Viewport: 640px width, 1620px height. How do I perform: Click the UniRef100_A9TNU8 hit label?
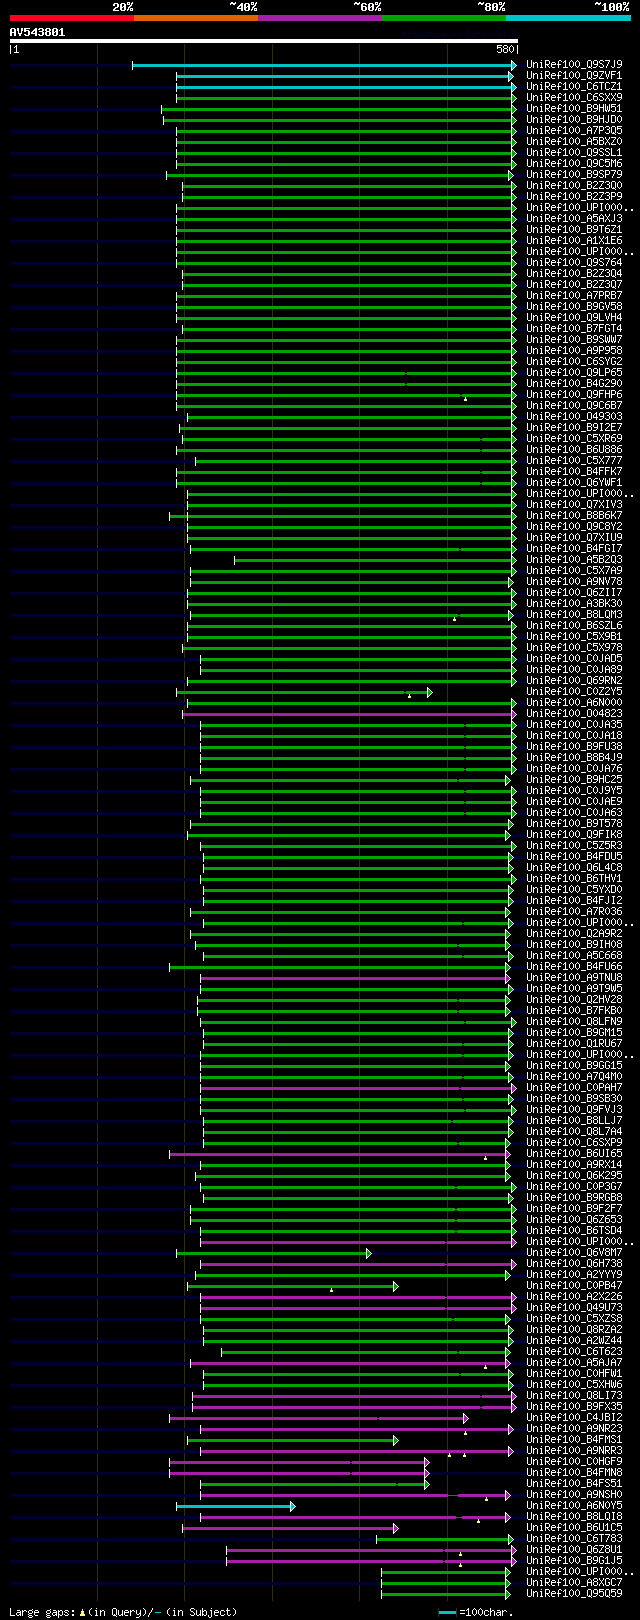(x=574, y=977)
